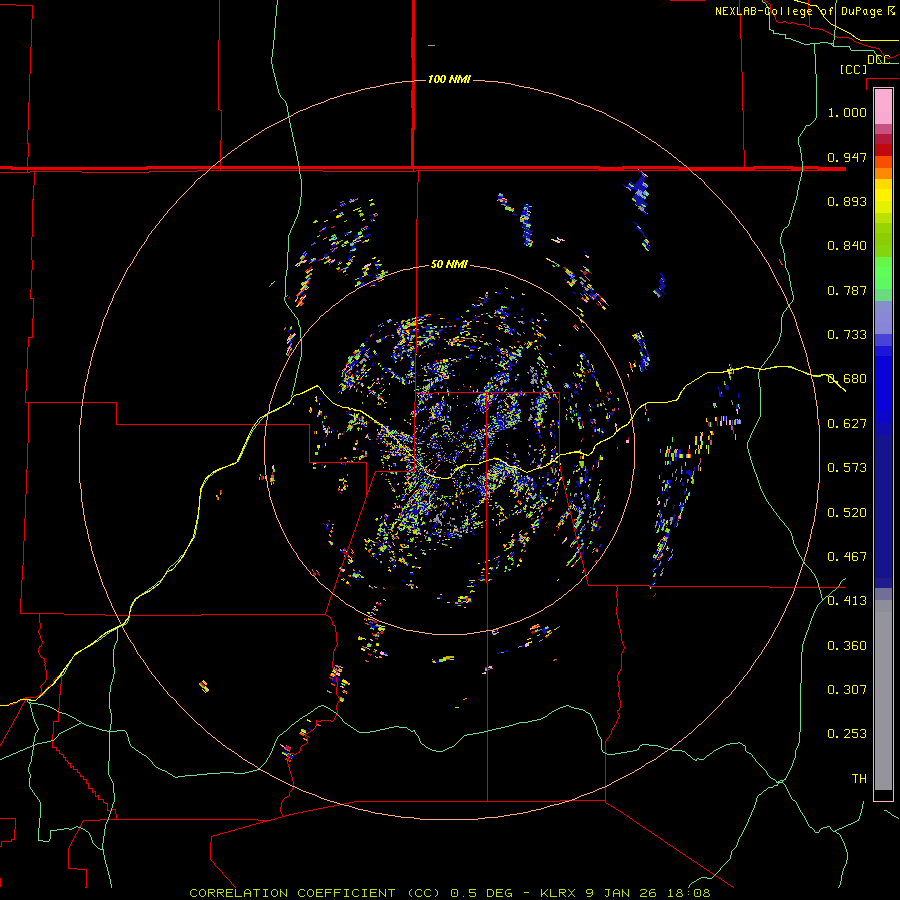Click the 0.253 legend value

847,734
